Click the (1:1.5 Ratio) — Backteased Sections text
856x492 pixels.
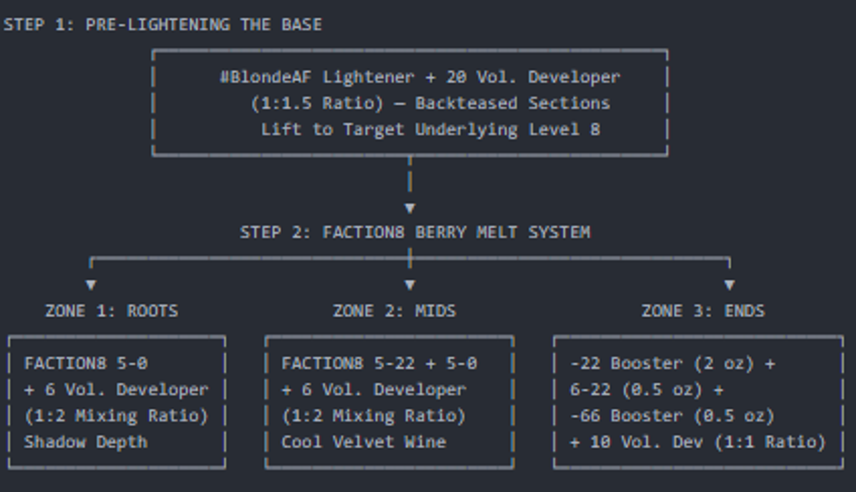click(x=430, y=103)
